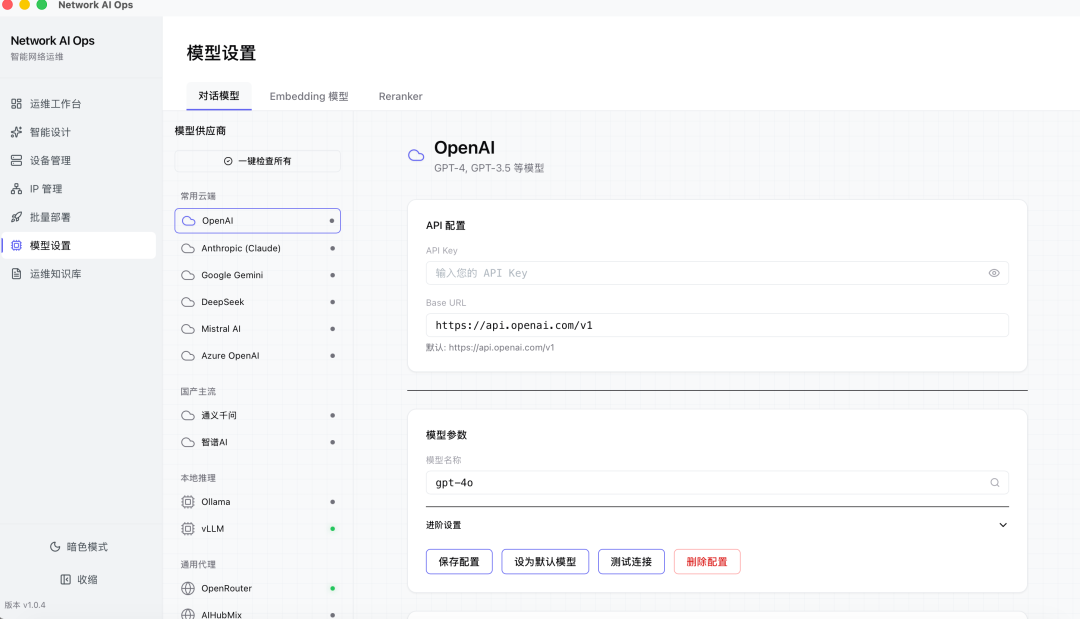Click the 批量部署 sidebar label
The height and width of the screenshot is (619, 1080).
[x=50, y=217]
